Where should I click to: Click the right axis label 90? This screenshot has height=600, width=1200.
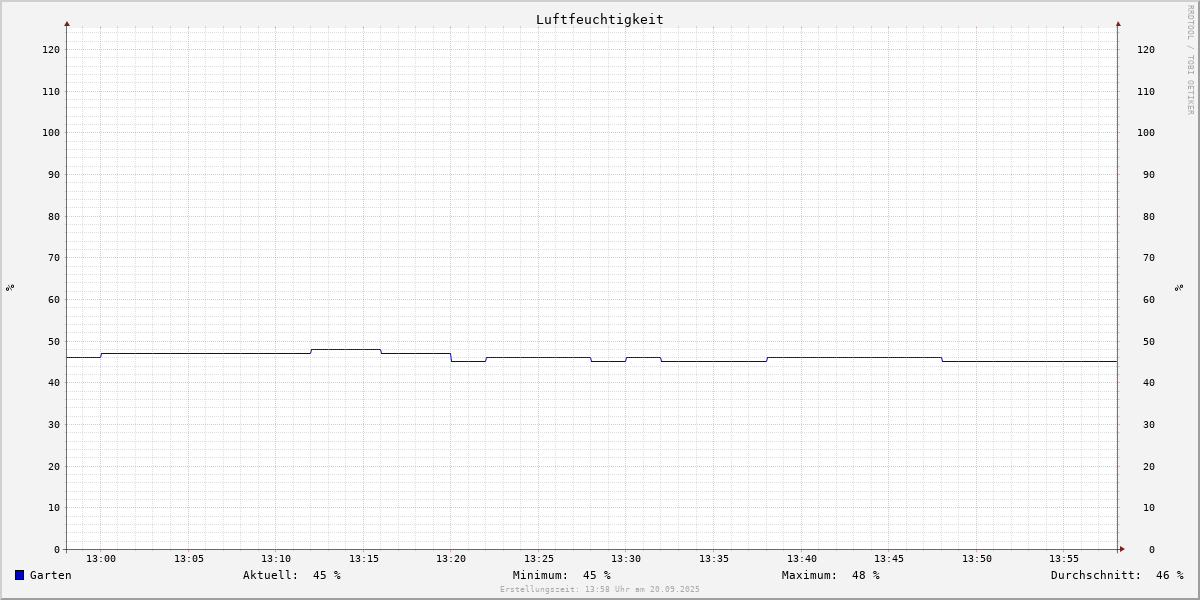1149,174
